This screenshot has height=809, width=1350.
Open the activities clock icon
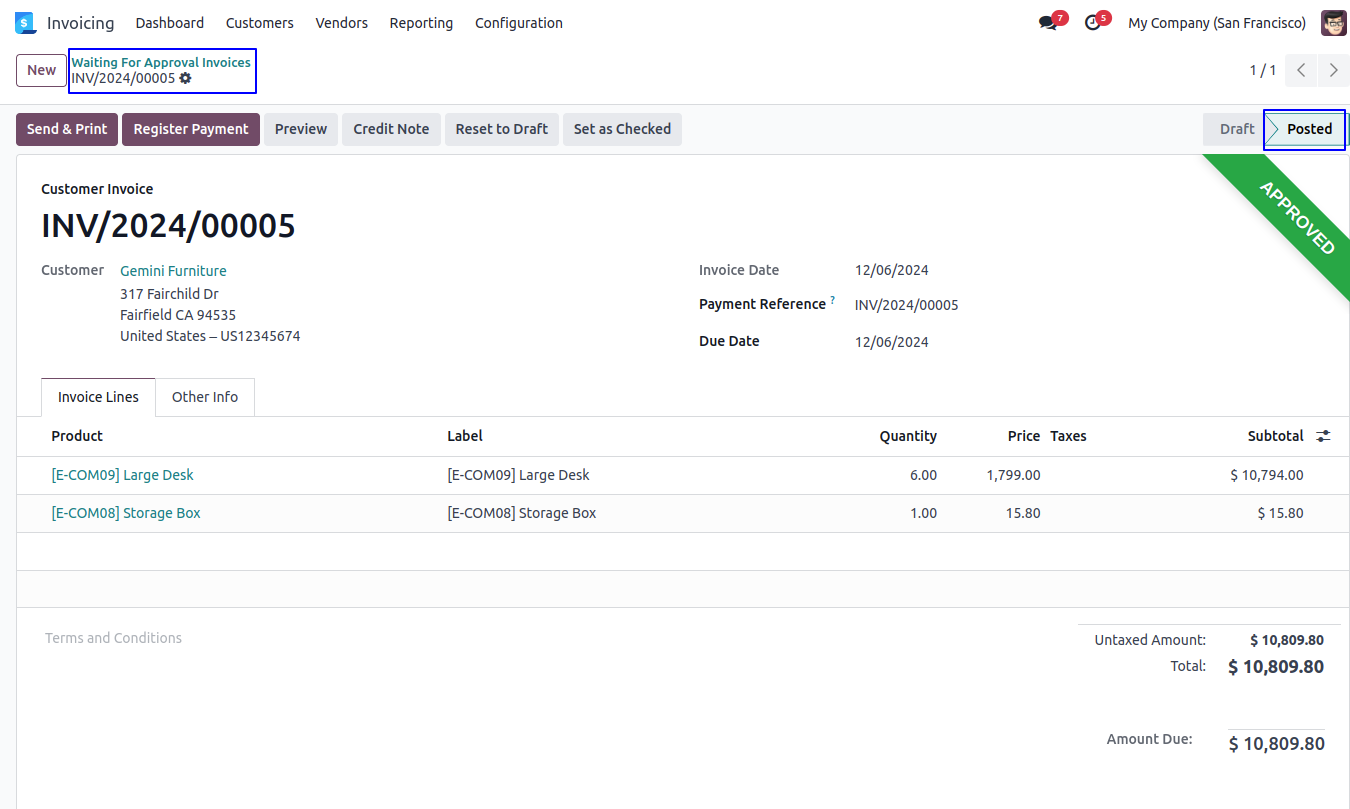pyautogui.click(x=1093, y=23)
